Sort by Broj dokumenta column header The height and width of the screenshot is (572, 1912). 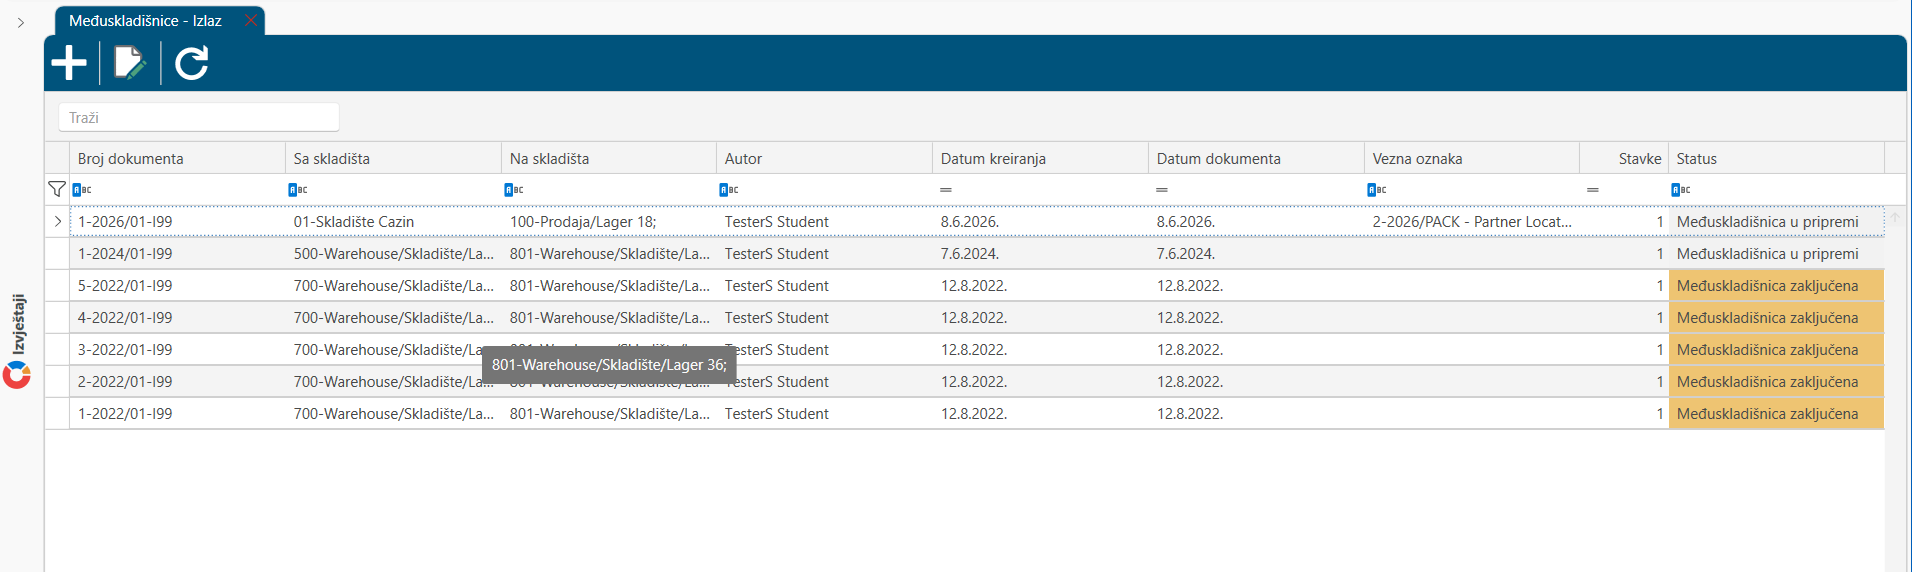177,158
